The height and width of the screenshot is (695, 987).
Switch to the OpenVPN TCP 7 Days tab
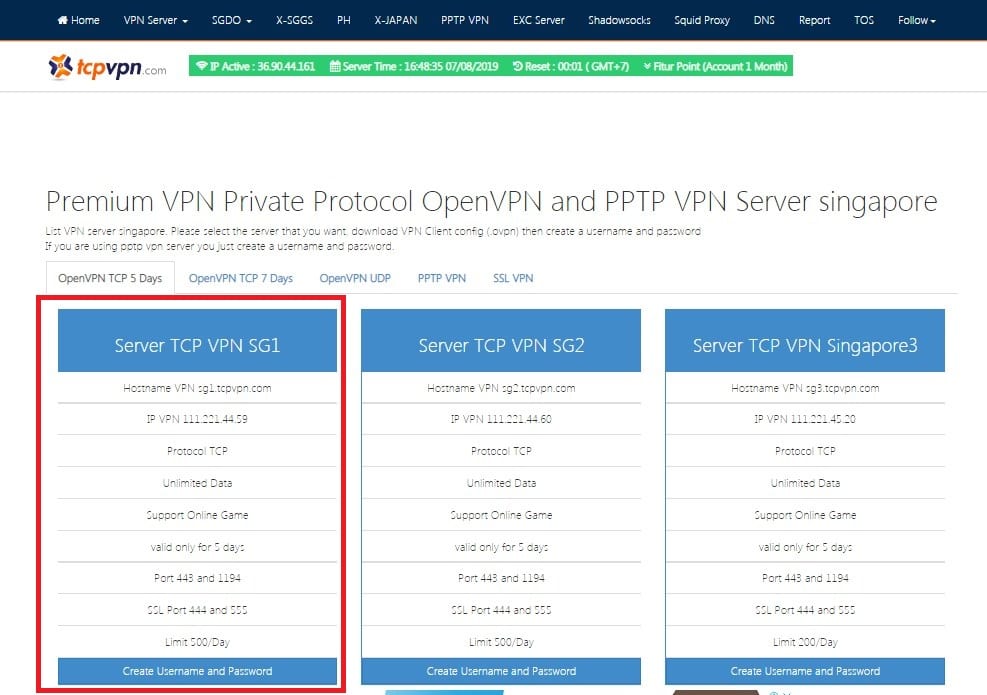(x=240, y=278)
